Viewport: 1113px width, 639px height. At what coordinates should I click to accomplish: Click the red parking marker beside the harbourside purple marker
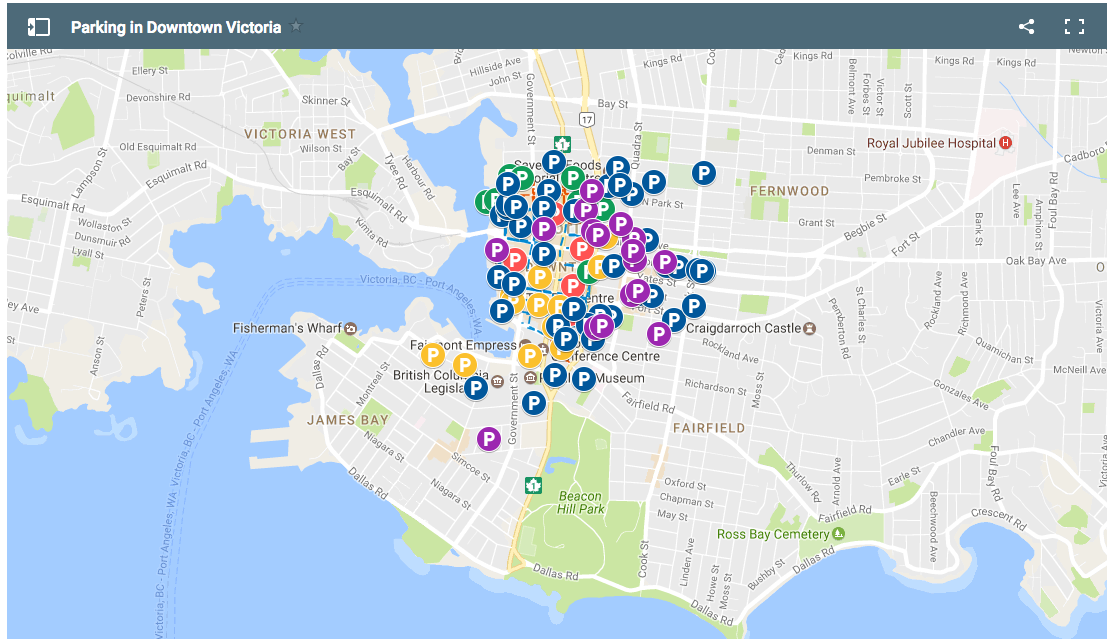[x=516, y=260]
